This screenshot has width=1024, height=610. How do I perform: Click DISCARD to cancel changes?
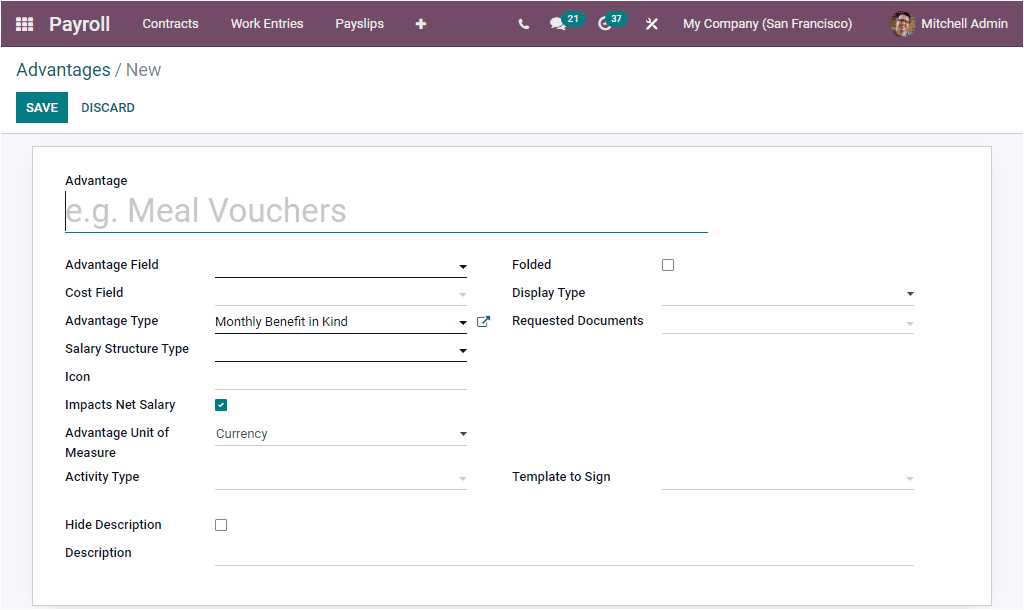107,107
